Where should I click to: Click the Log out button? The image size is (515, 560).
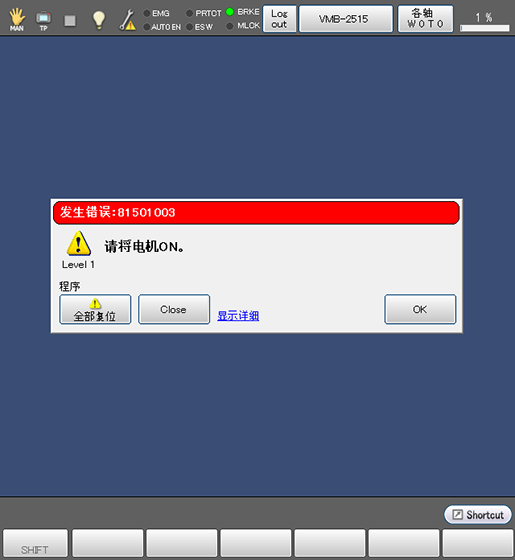(x=279, y=19)
